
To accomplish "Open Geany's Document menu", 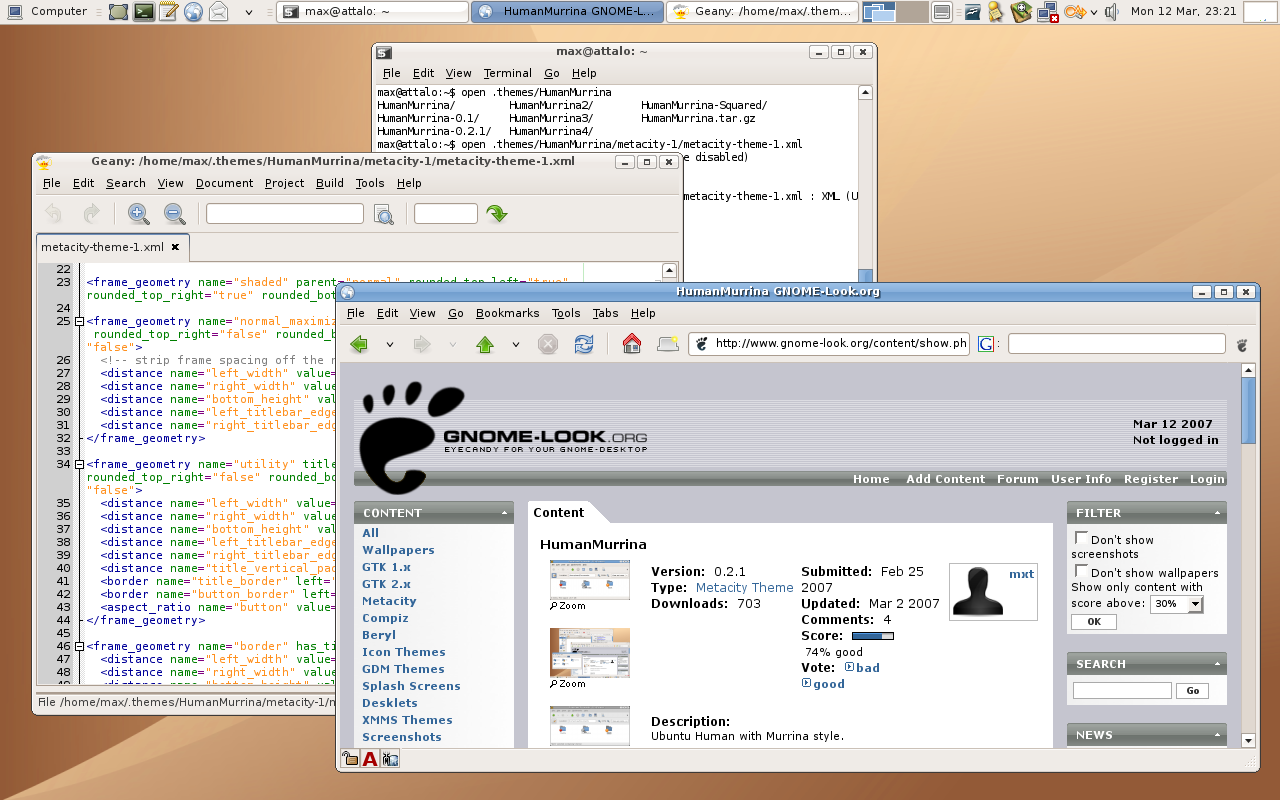I will click(224, 183).
